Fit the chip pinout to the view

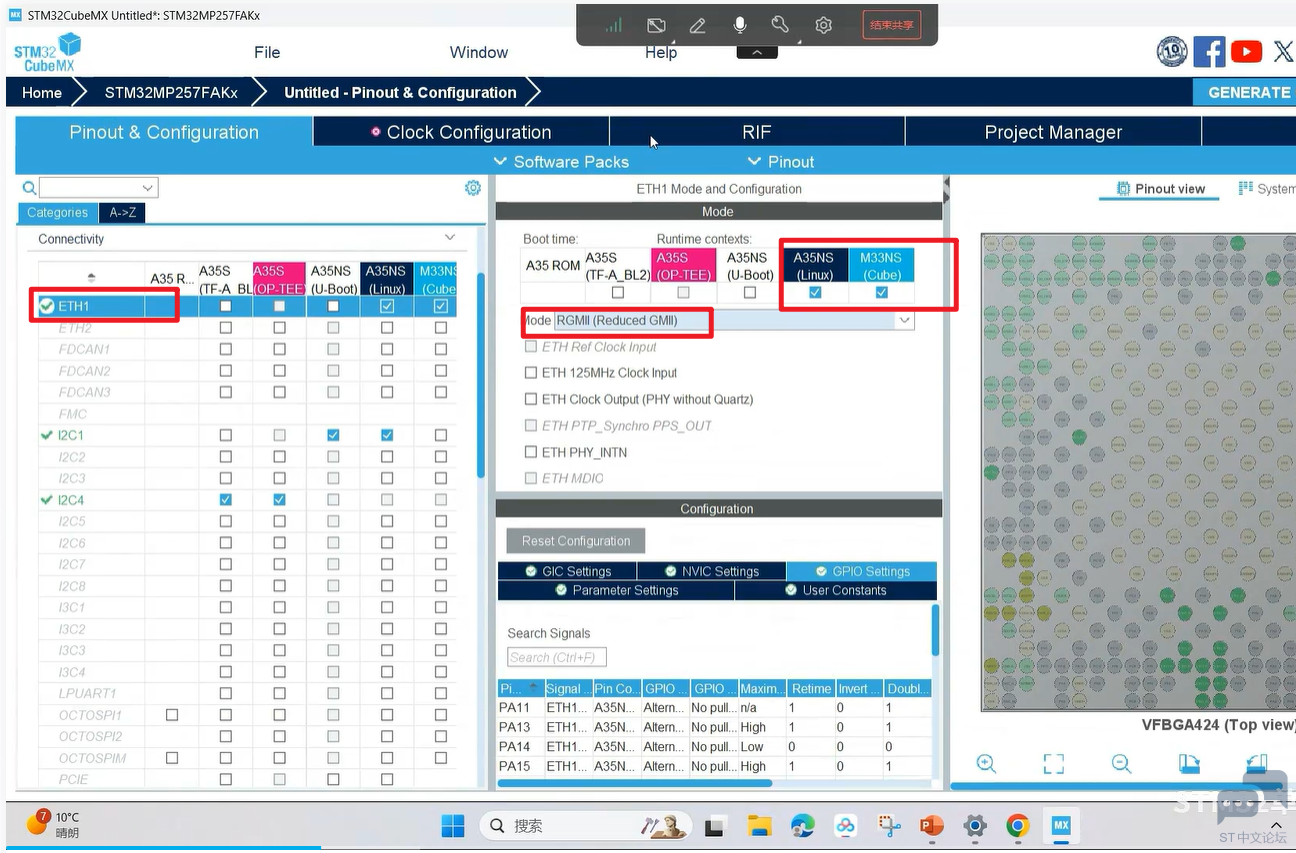pos(1053,764)
